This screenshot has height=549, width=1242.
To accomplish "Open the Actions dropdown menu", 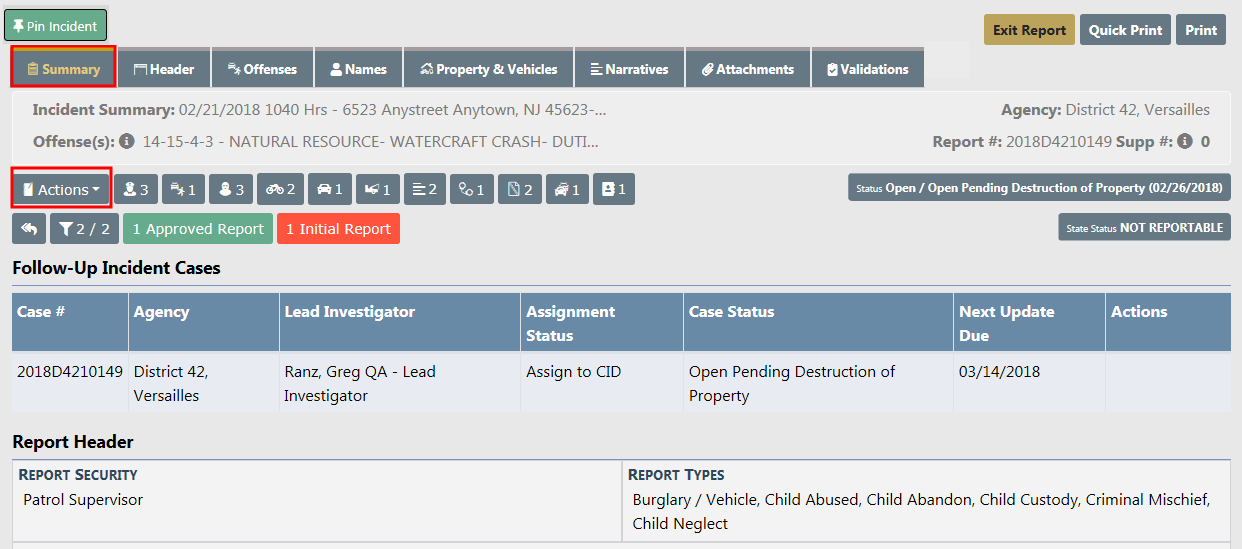I will 61,189.
